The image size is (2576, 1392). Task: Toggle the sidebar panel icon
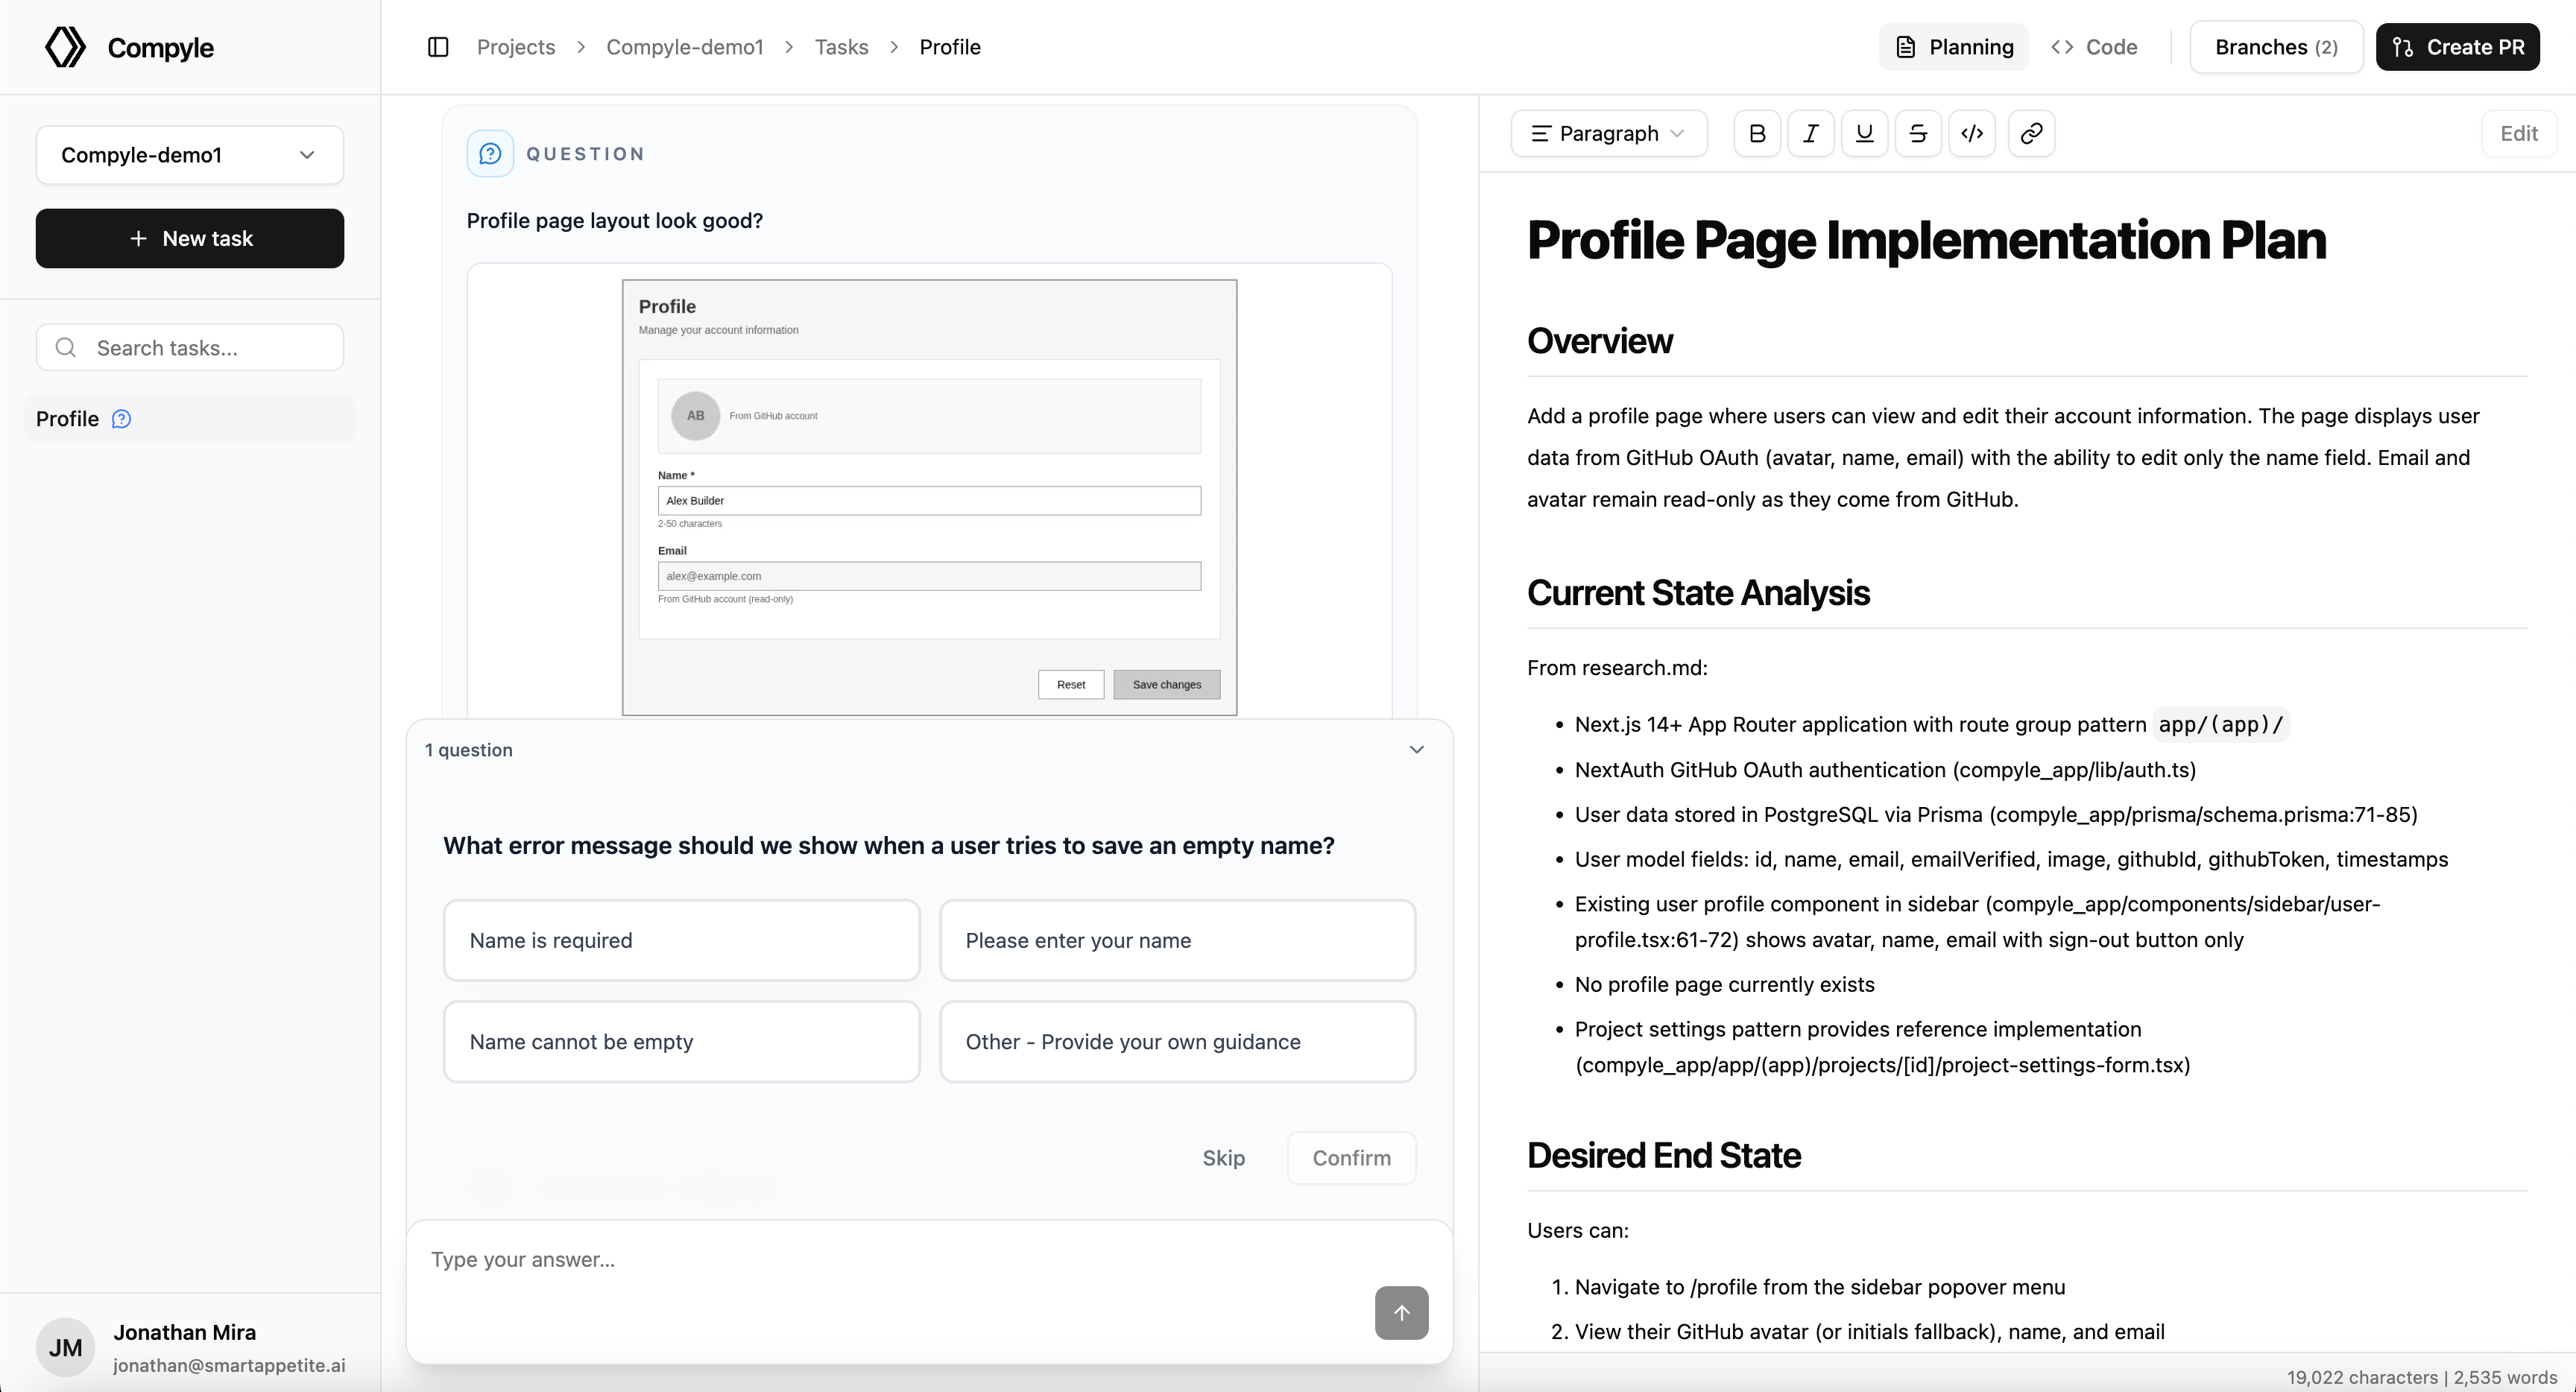click(437, 46)
